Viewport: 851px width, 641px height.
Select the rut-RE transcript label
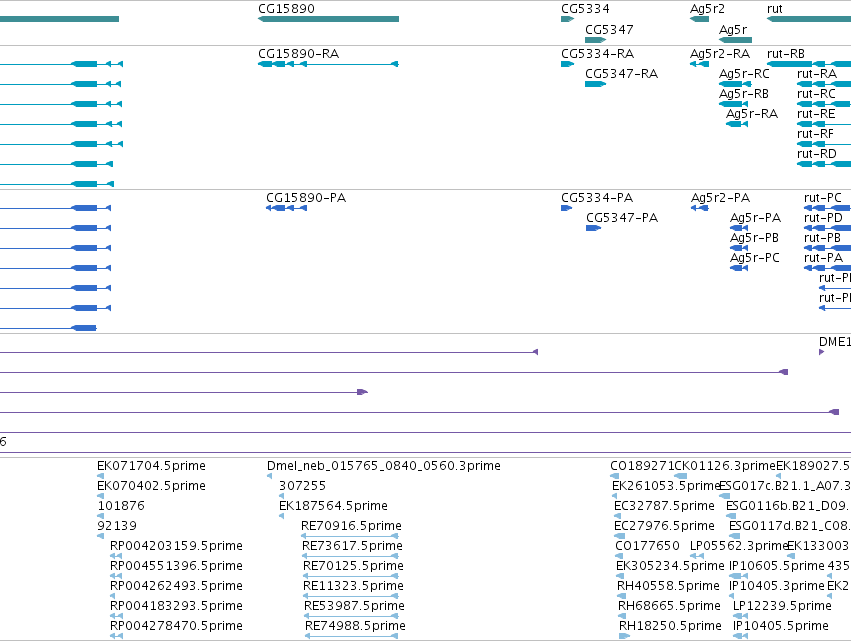(x=816, y=114)
